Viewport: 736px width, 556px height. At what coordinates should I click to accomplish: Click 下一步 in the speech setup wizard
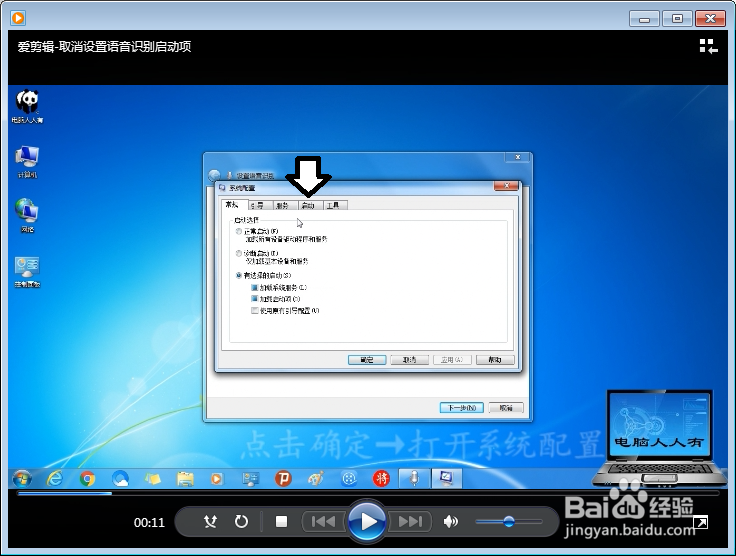tap(462, 408)
